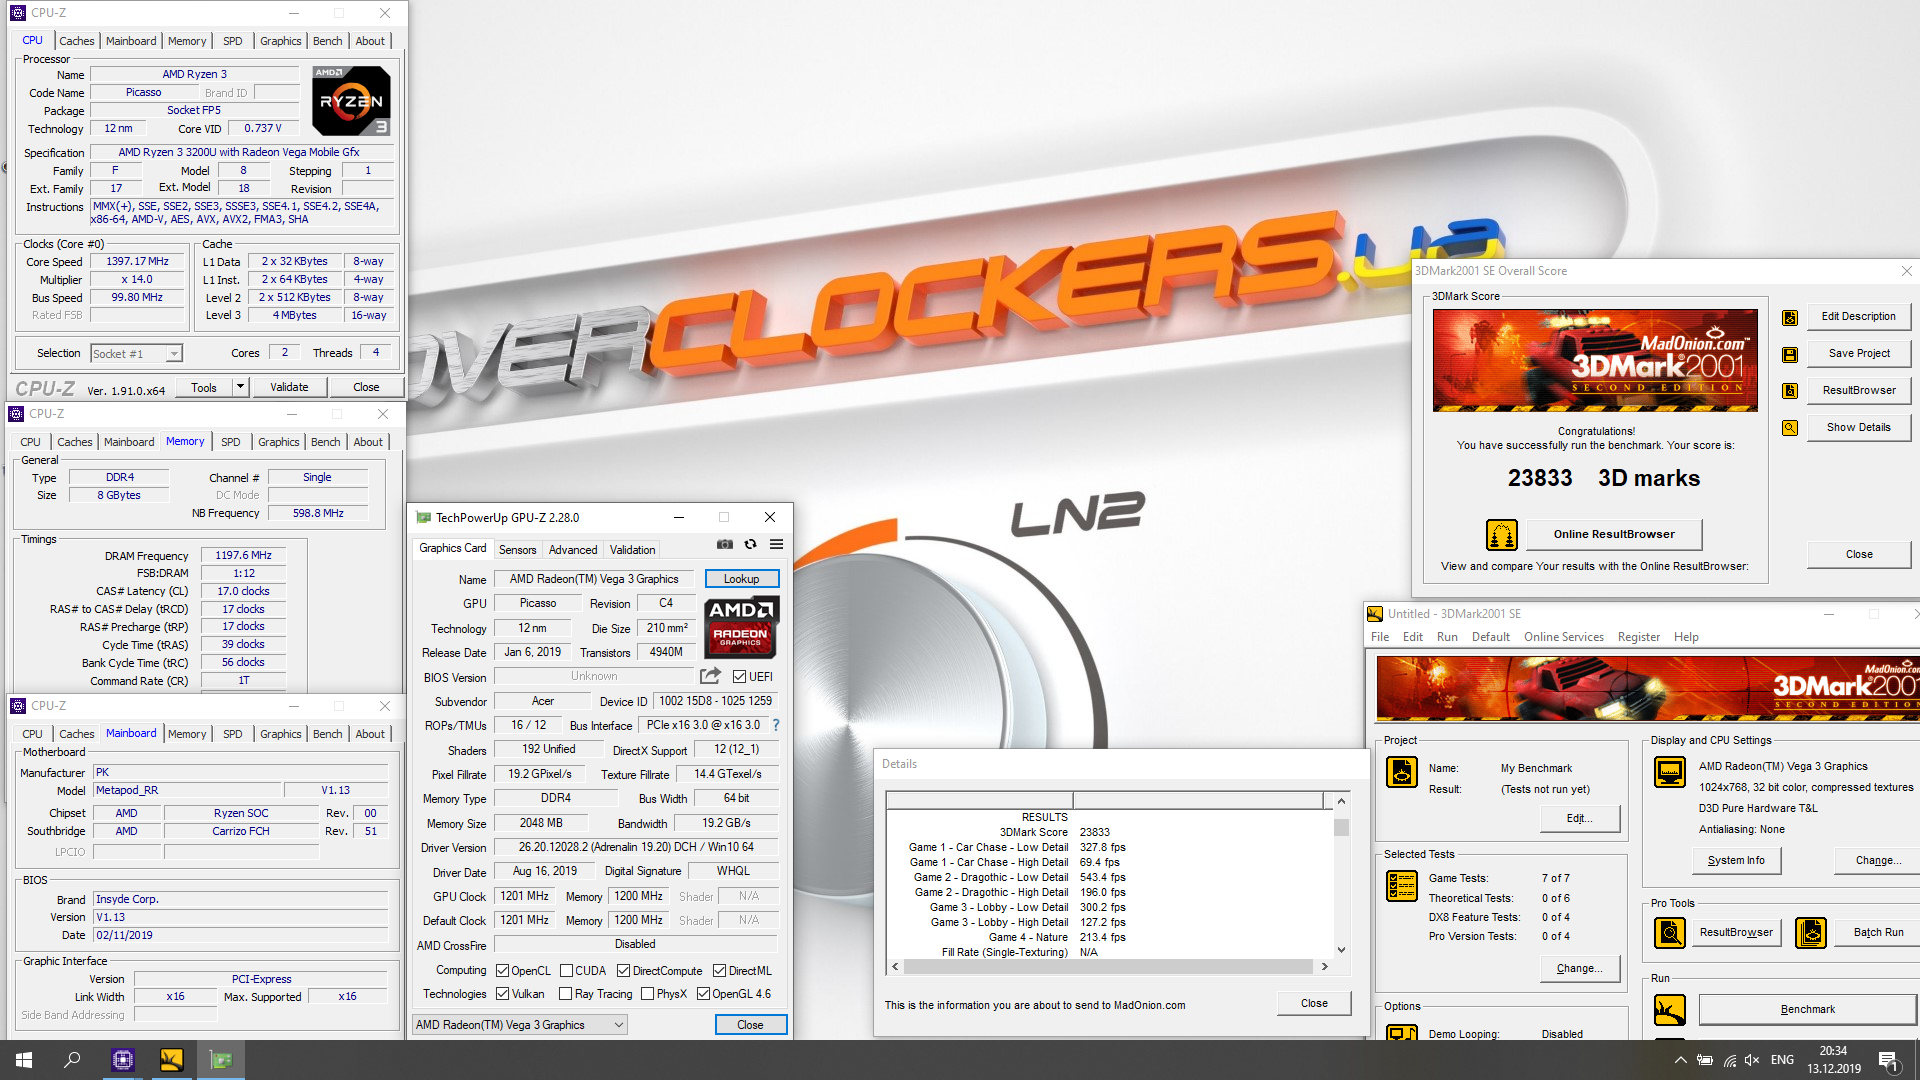The width and height of the screenshot is (1920, 1080).
Task: Open the GPU-Z hamburger menu
Action: pos(776,544)
